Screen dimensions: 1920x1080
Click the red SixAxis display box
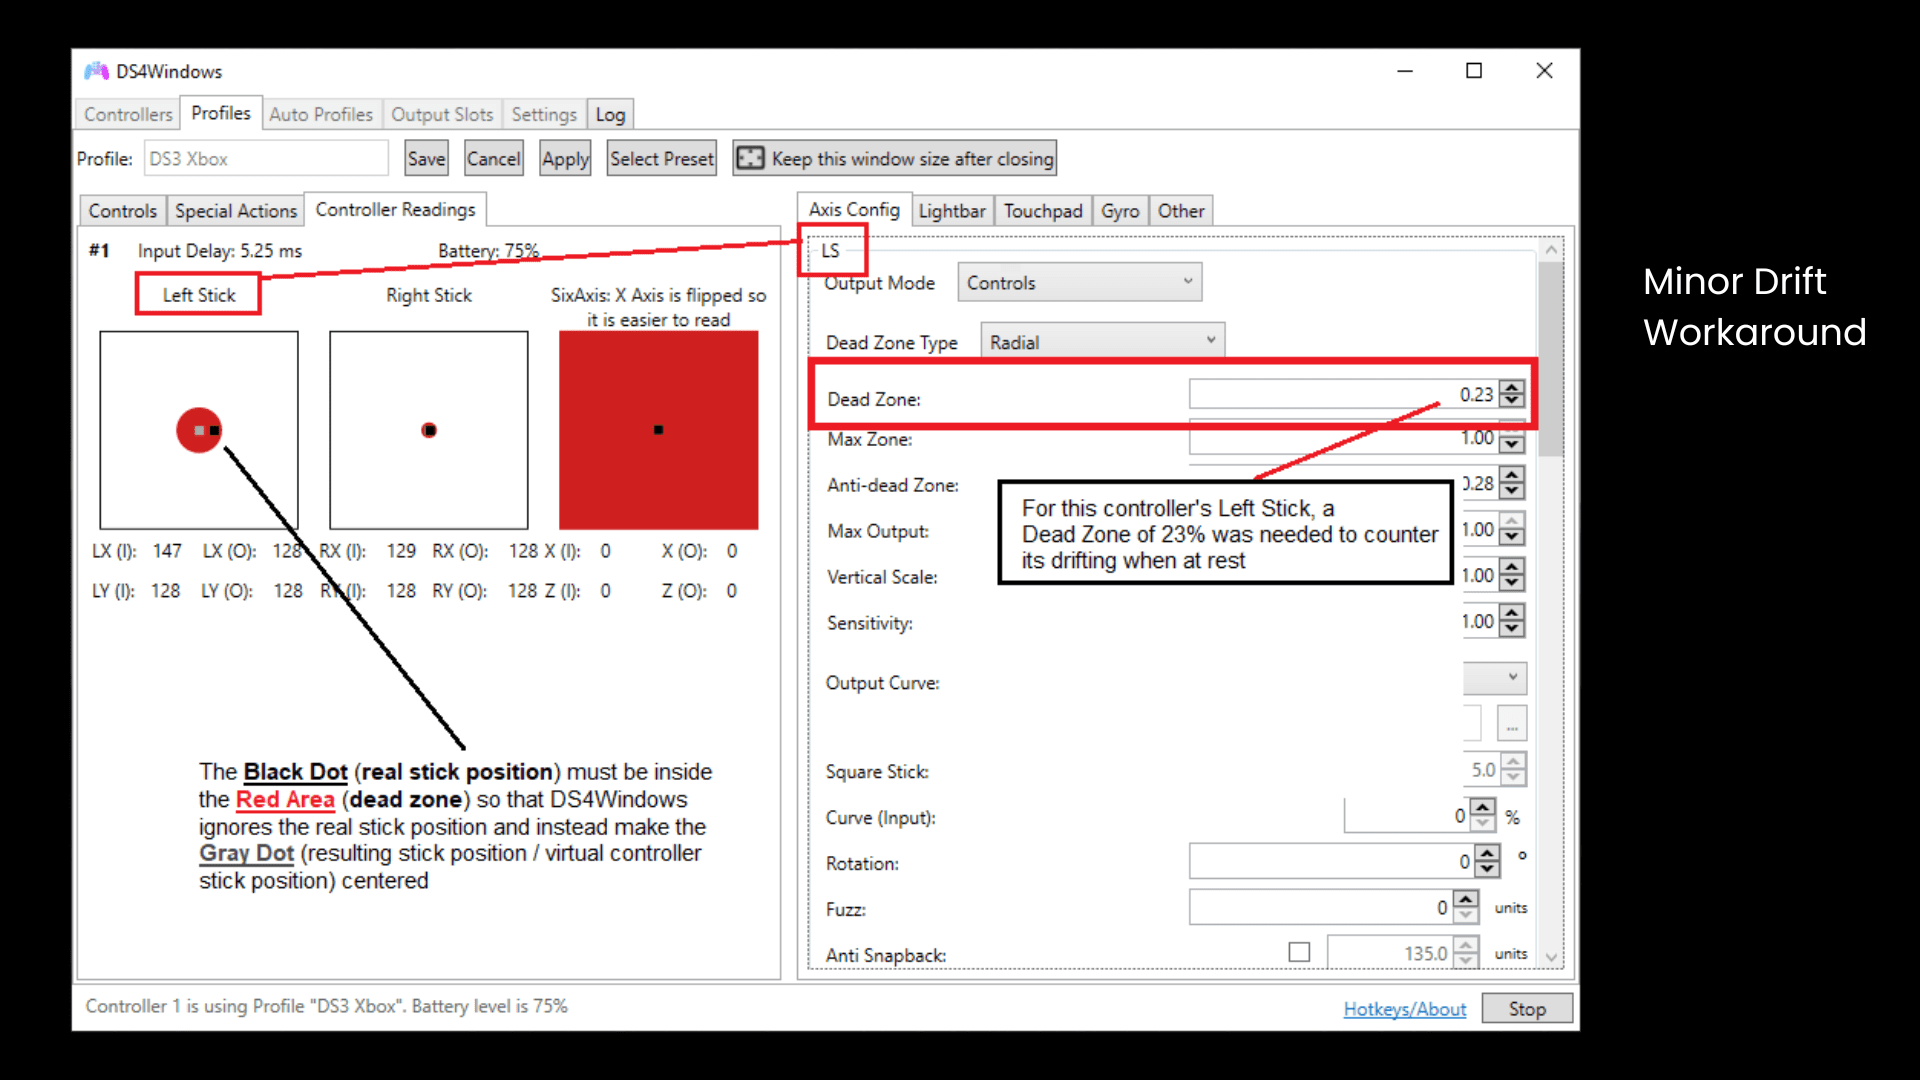[x=658, y=430]
